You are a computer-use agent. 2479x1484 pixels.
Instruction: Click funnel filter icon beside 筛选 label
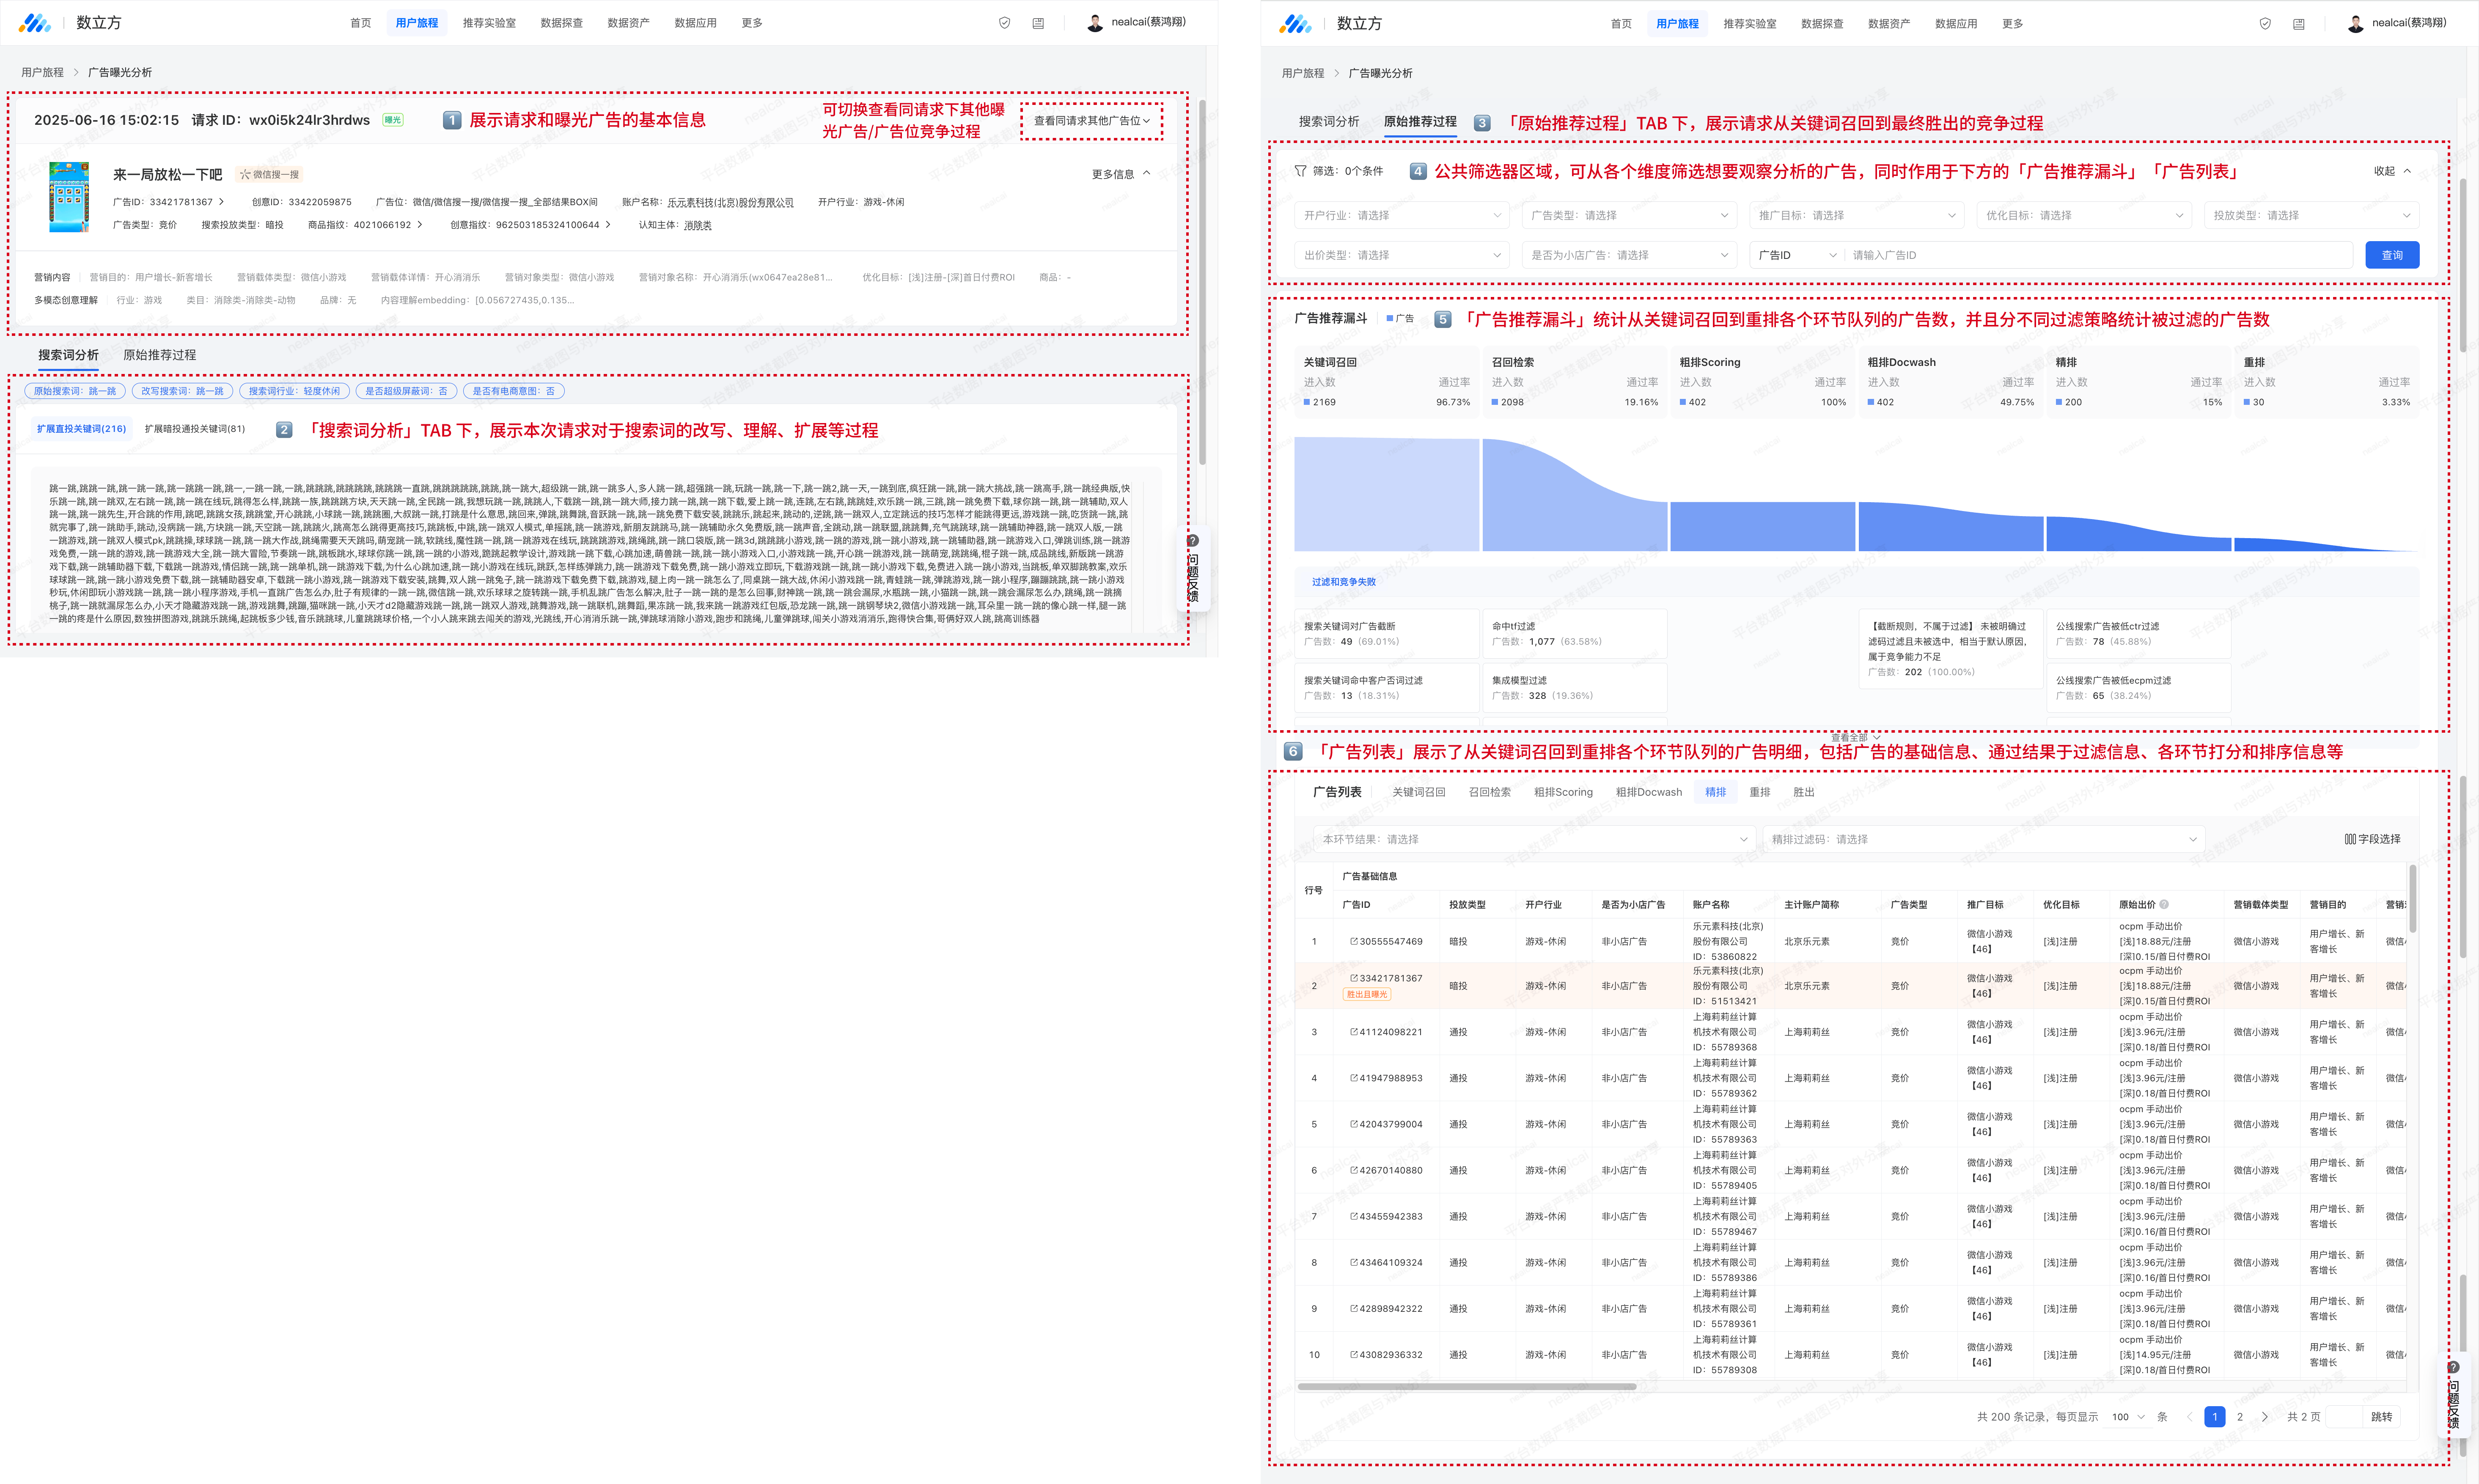1300,171
